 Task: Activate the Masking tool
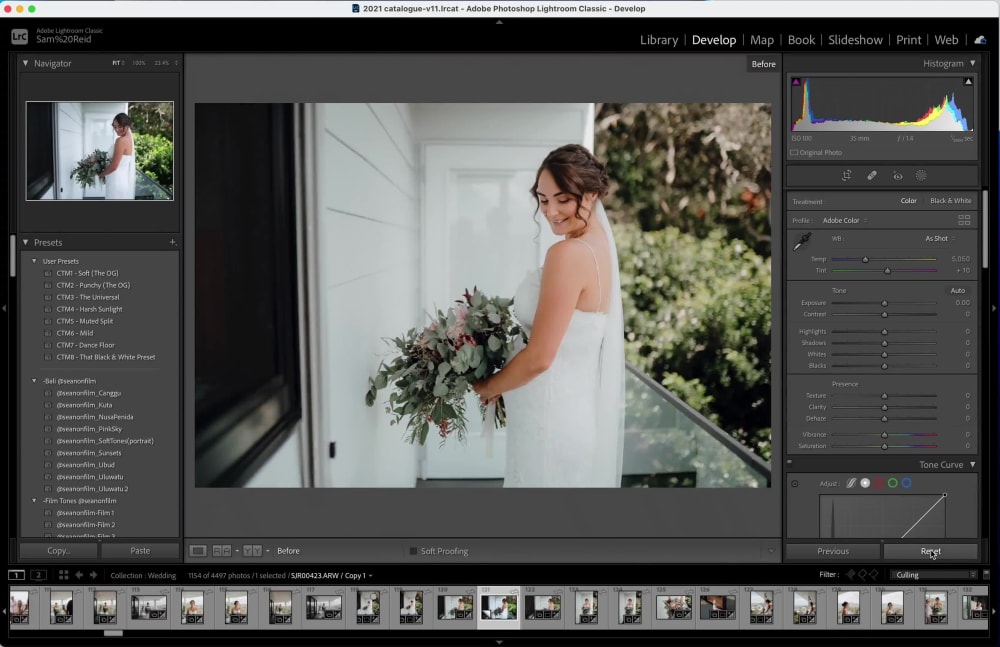click(921, 175)
